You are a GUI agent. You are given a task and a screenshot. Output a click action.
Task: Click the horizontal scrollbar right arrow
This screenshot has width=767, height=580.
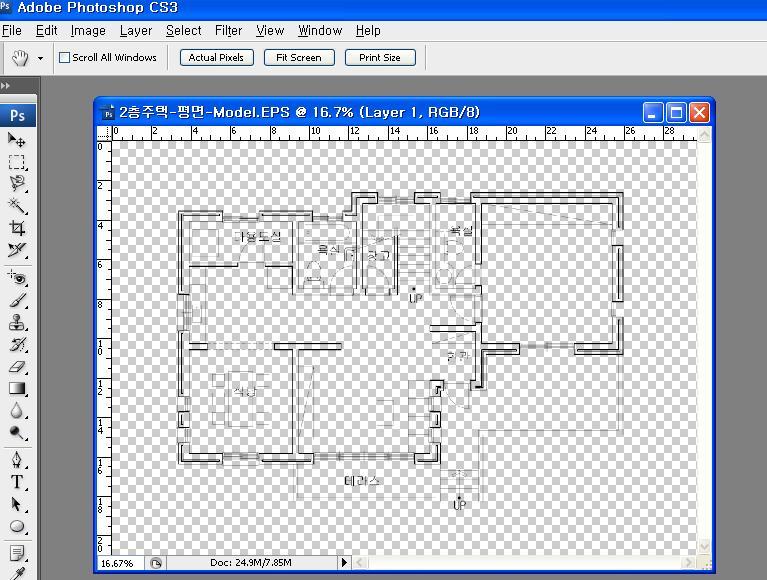tap(690, 563)
